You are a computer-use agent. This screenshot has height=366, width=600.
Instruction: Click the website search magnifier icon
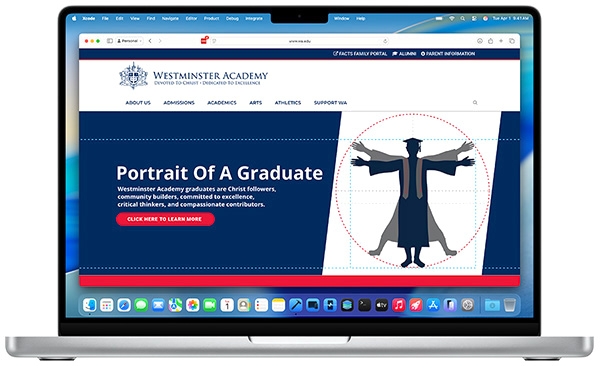tap(475, 103)
